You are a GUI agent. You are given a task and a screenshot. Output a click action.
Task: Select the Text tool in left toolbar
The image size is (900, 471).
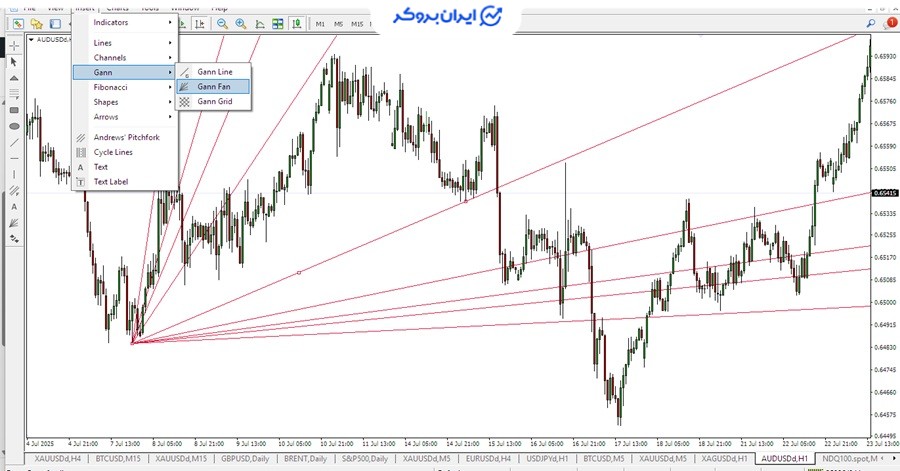coord(14,207)
